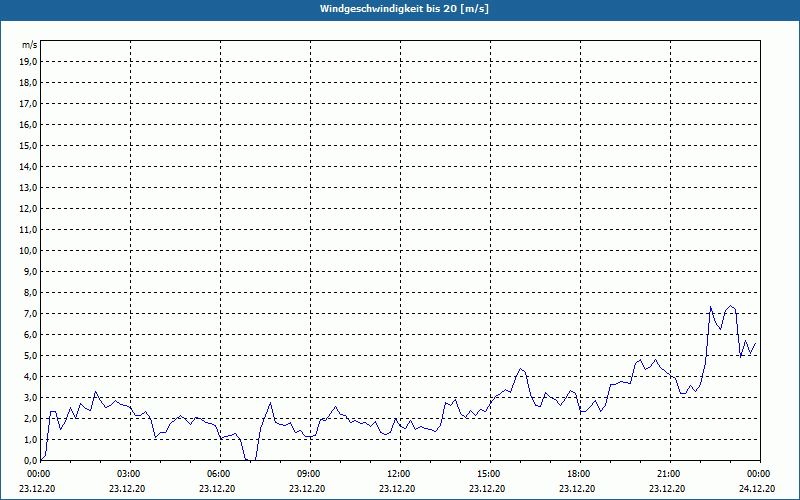Viewport: 800px width, 500px height.
Task: Select the 19,0 y-axis tick label
Action: tap(28, 61)
